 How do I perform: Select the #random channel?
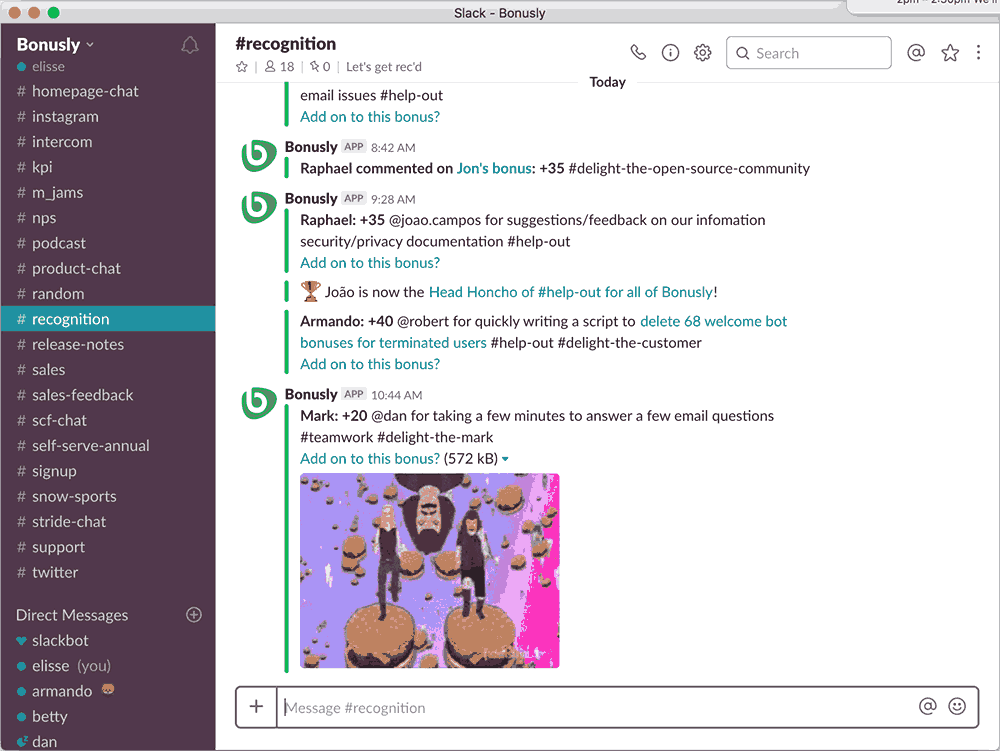pos(108,294)
